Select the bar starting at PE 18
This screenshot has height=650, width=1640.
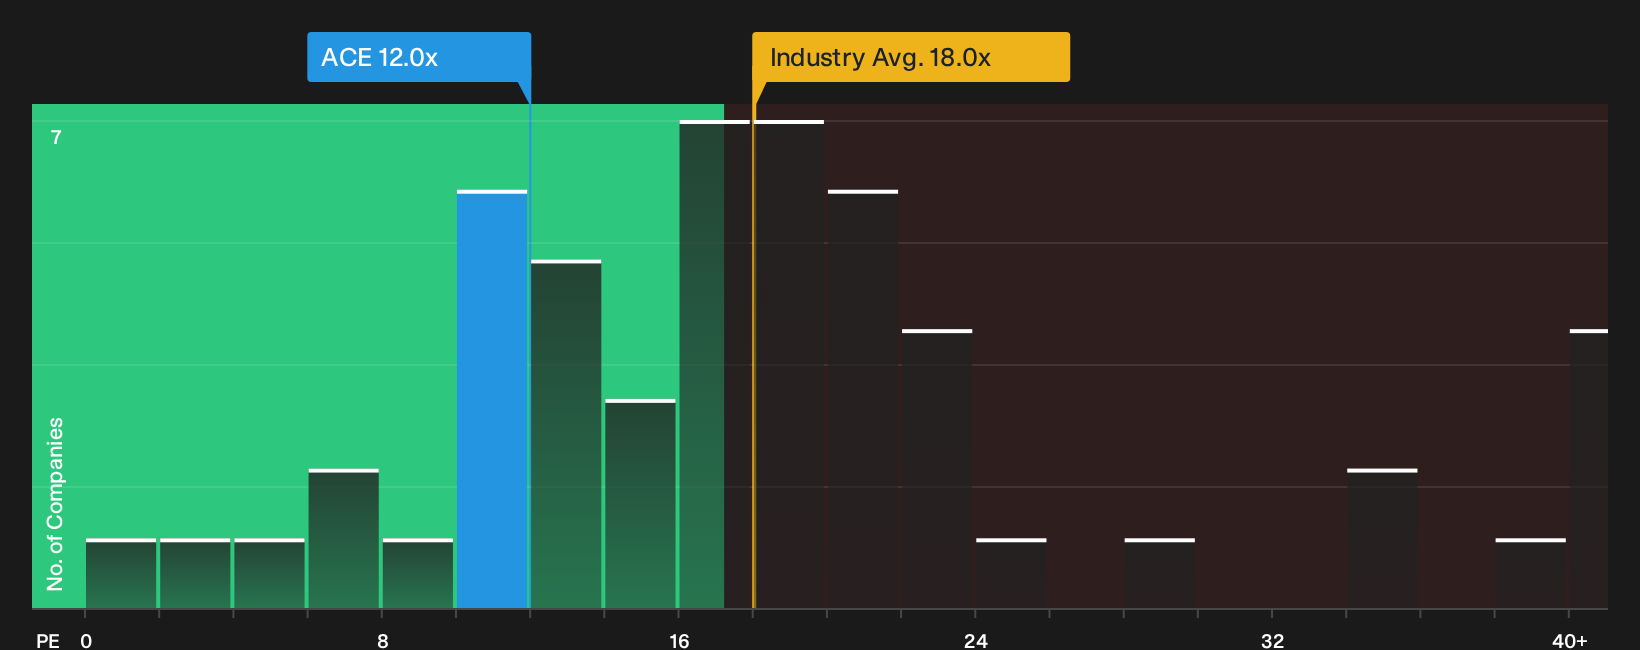[789, 364]
